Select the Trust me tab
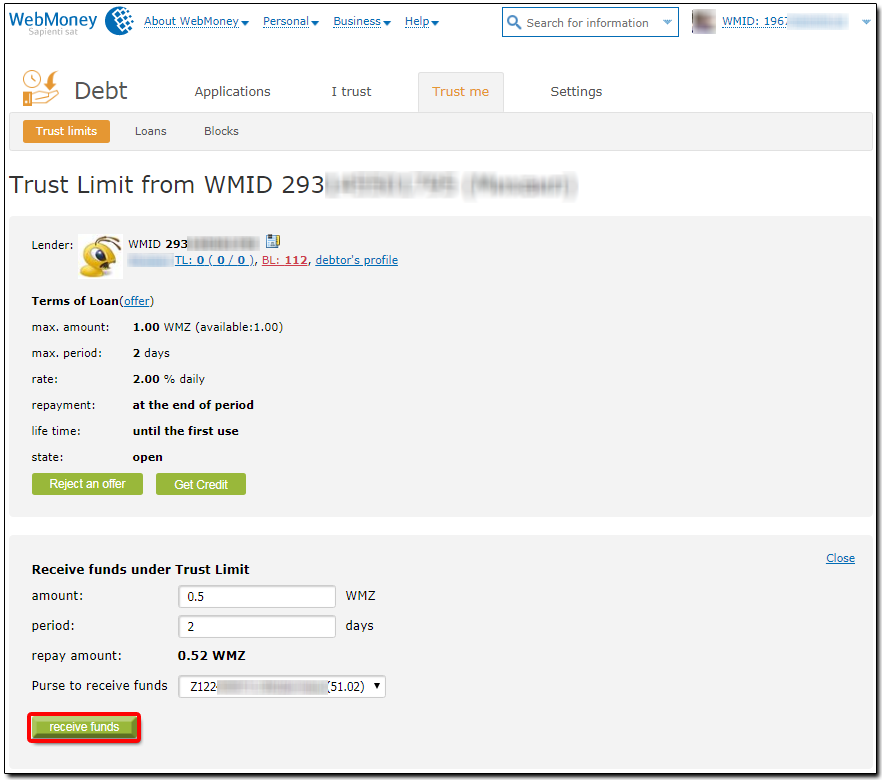The image size is (882, 780). point(460,92)
